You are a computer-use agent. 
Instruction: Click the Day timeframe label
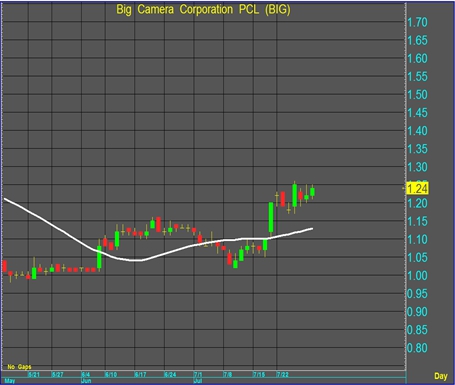coord(440,376)
